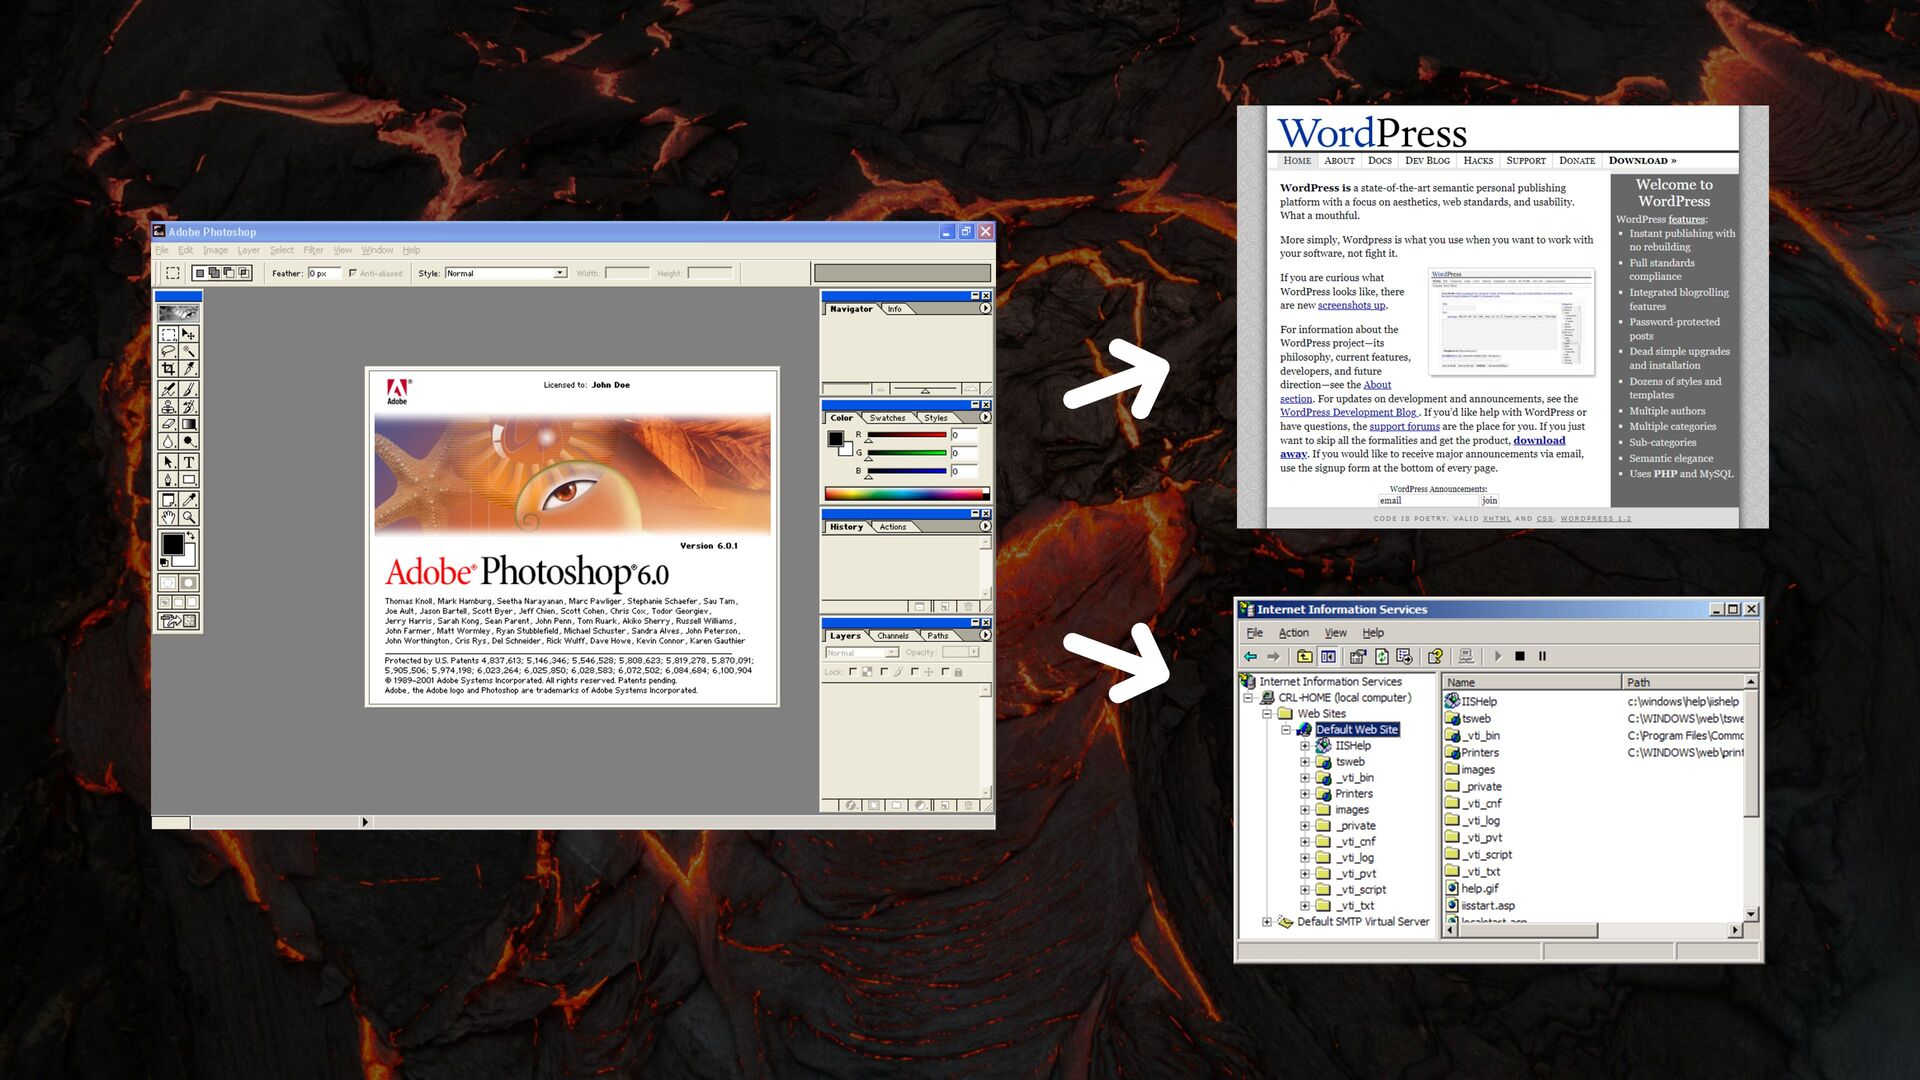Pick the Eraser tool
Screen dimensions: 1920x1080
coord(169,424)
